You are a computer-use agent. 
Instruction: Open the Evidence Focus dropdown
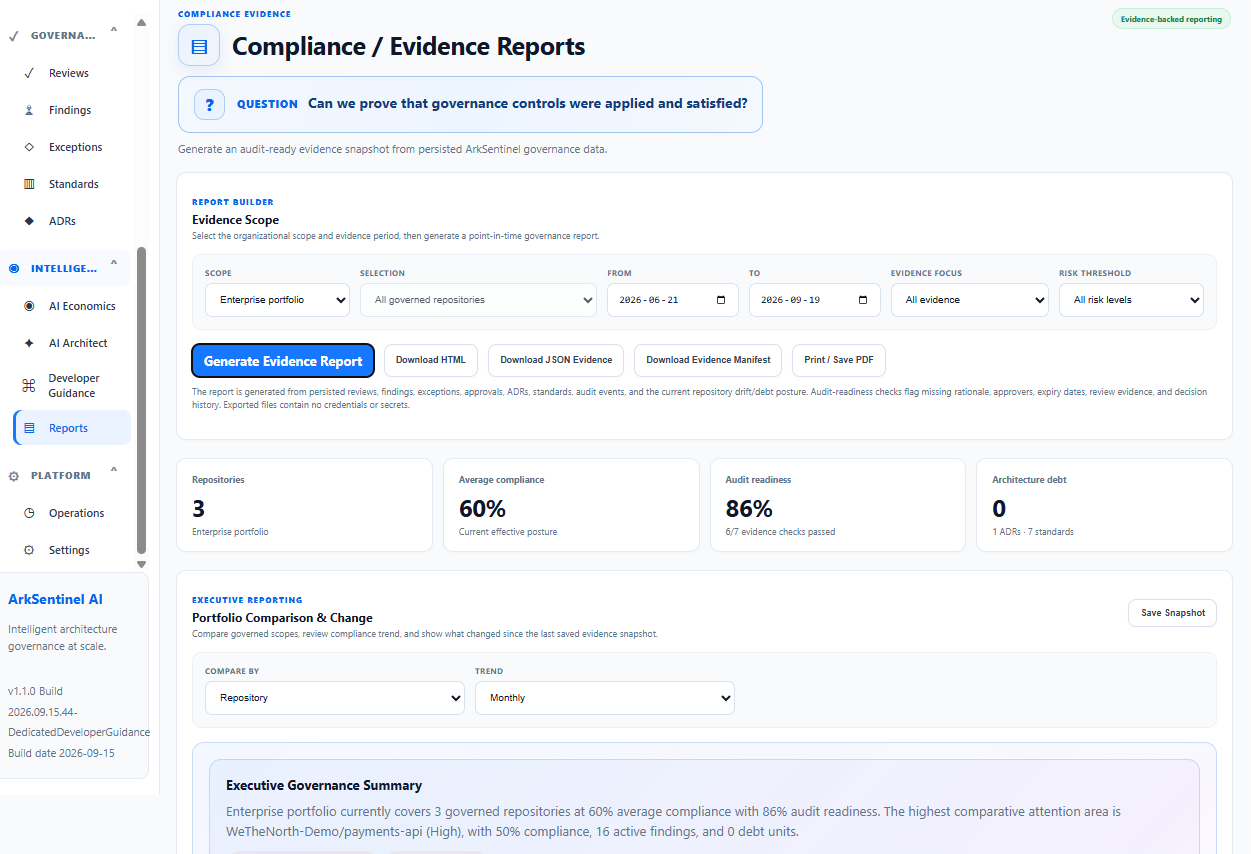click(970, 300)
